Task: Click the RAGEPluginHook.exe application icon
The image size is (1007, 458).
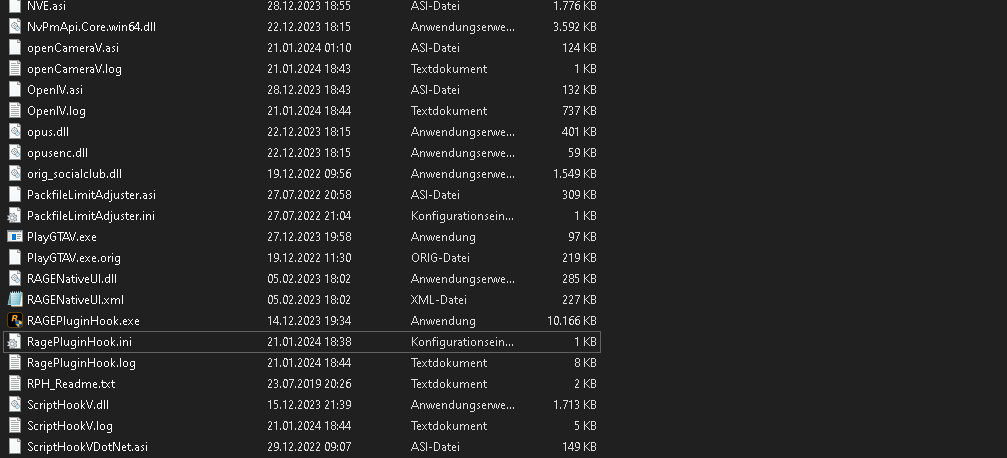Action: click(x=15, y=321)
